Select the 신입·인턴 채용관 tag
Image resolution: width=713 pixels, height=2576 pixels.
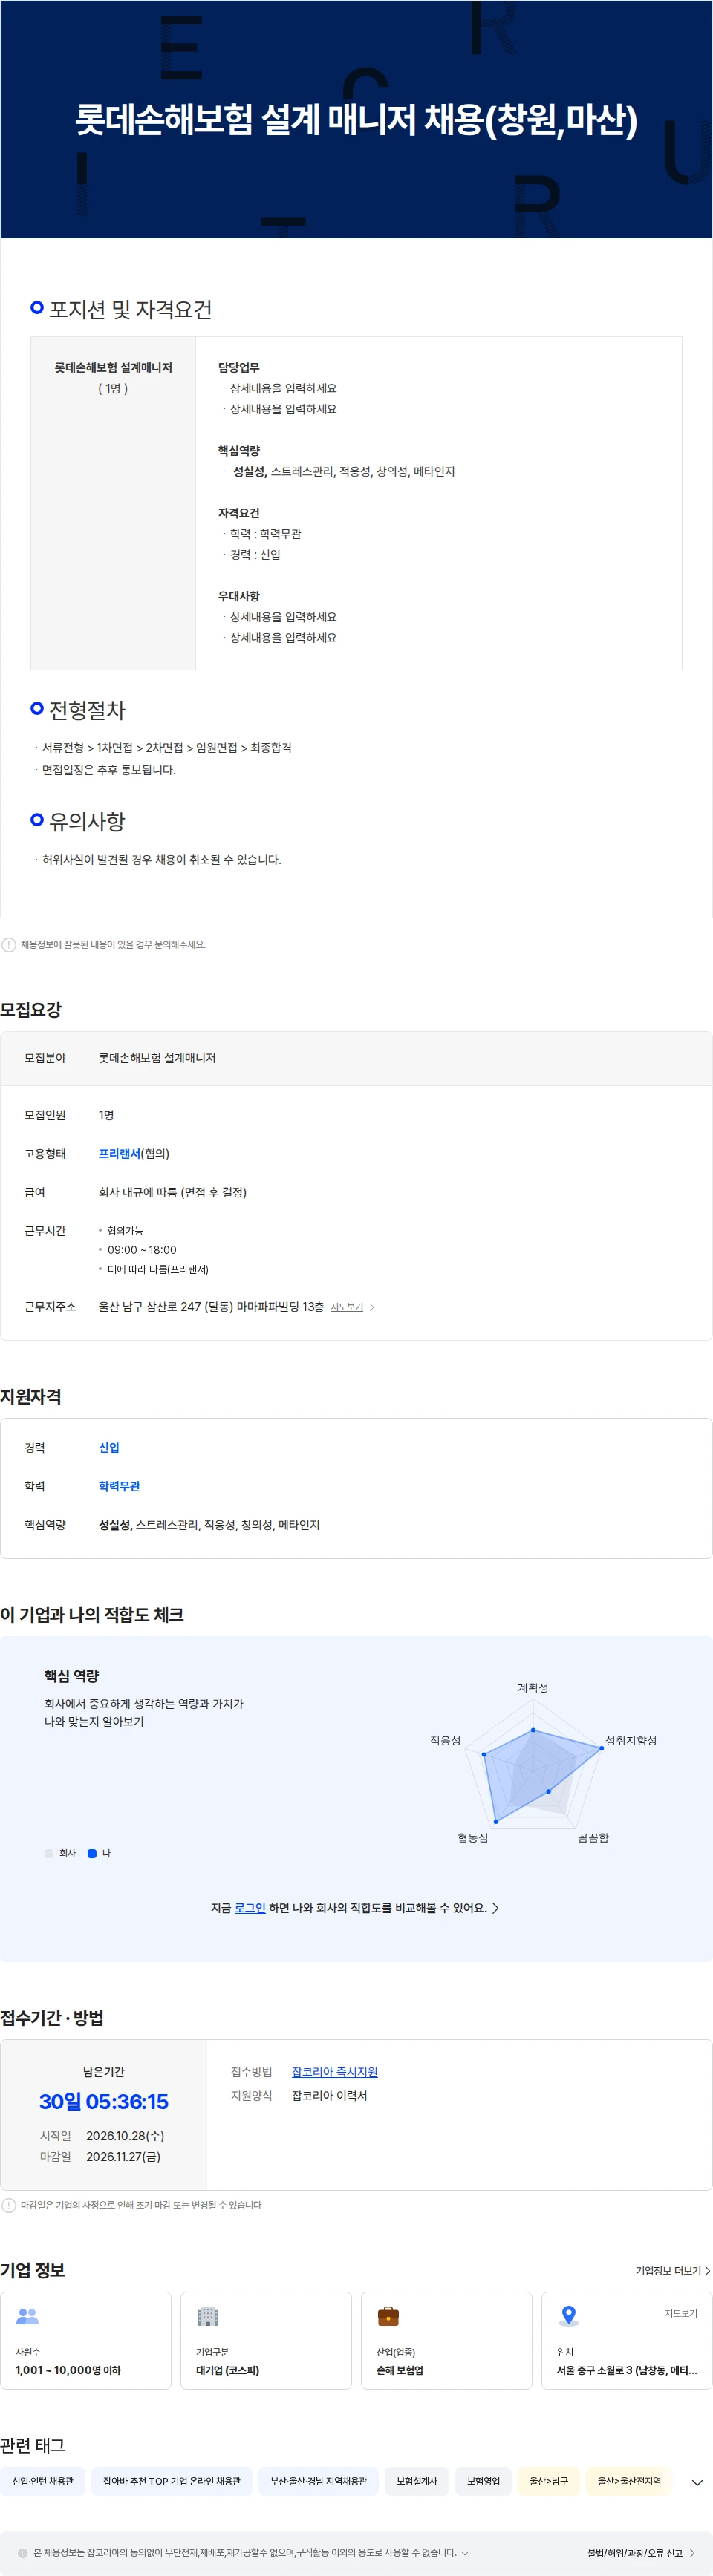click(x=43, y=2481)
